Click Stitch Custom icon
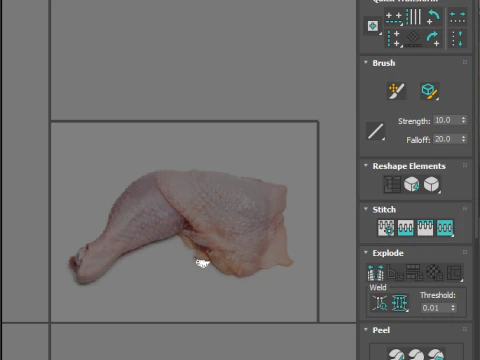 coord(445,228)
